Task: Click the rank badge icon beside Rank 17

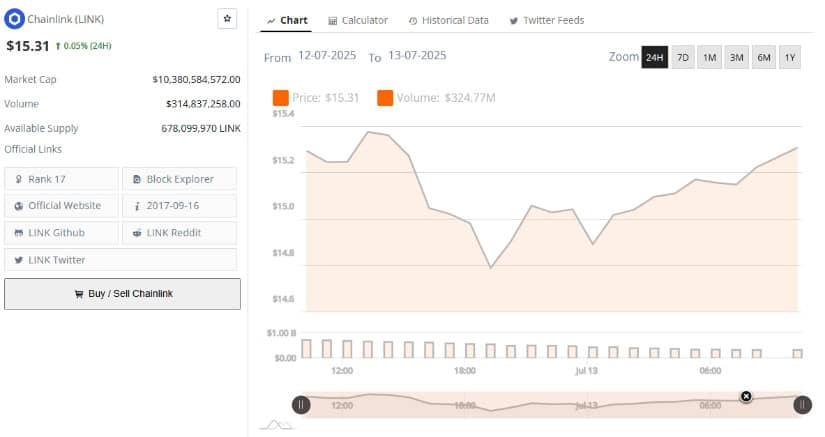Action: [19, 179]
